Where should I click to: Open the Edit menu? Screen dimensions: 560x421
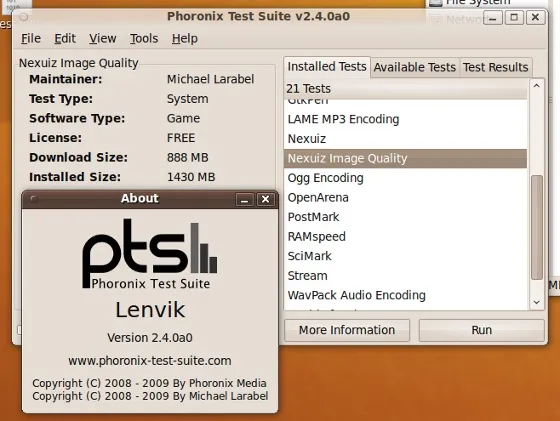pos(65,38)
